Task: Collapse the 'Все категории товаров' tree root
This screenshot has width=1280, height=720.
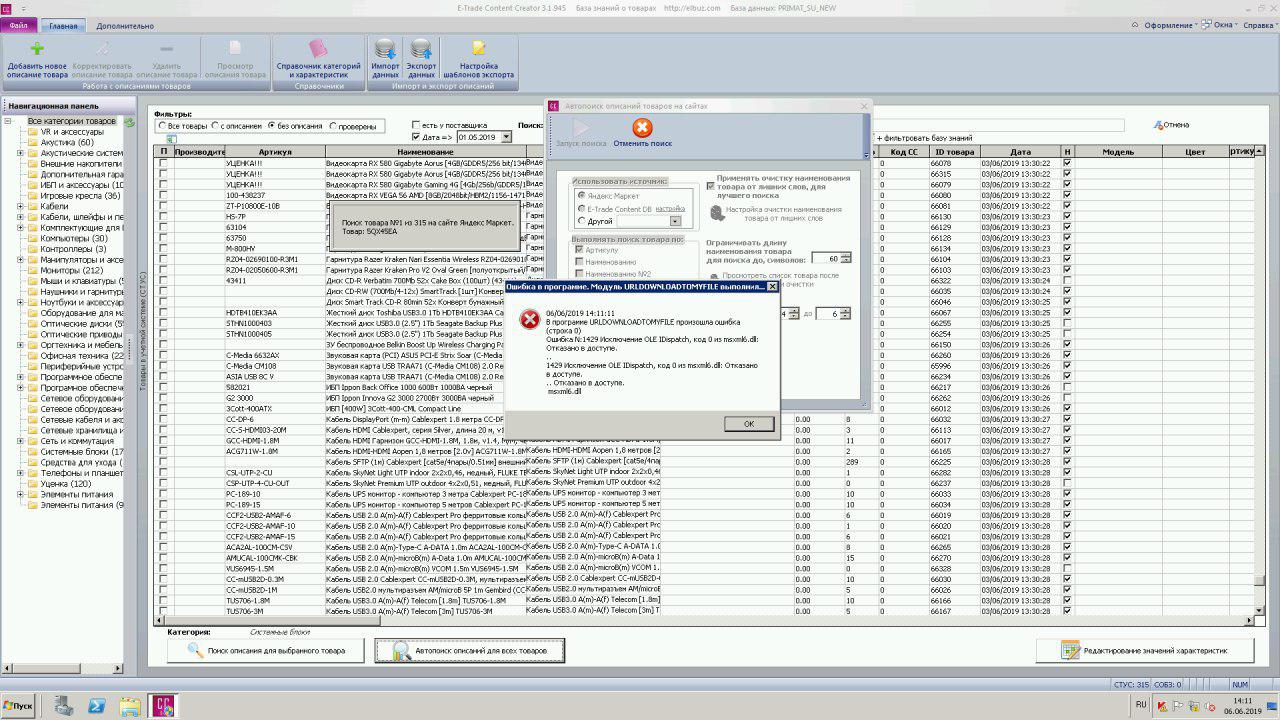Action: pyautogui.click(x=8, y=121)
